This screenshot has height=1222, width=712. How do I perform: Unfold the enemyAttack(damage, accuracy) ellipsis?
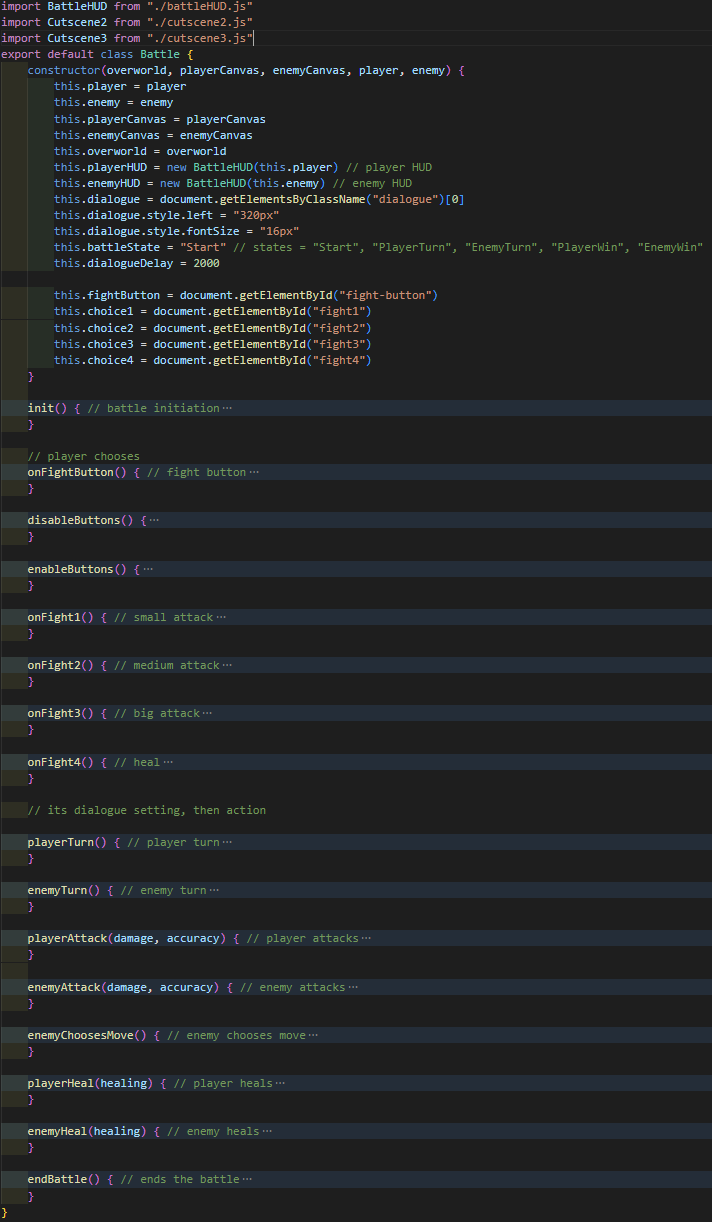(353, 987)
